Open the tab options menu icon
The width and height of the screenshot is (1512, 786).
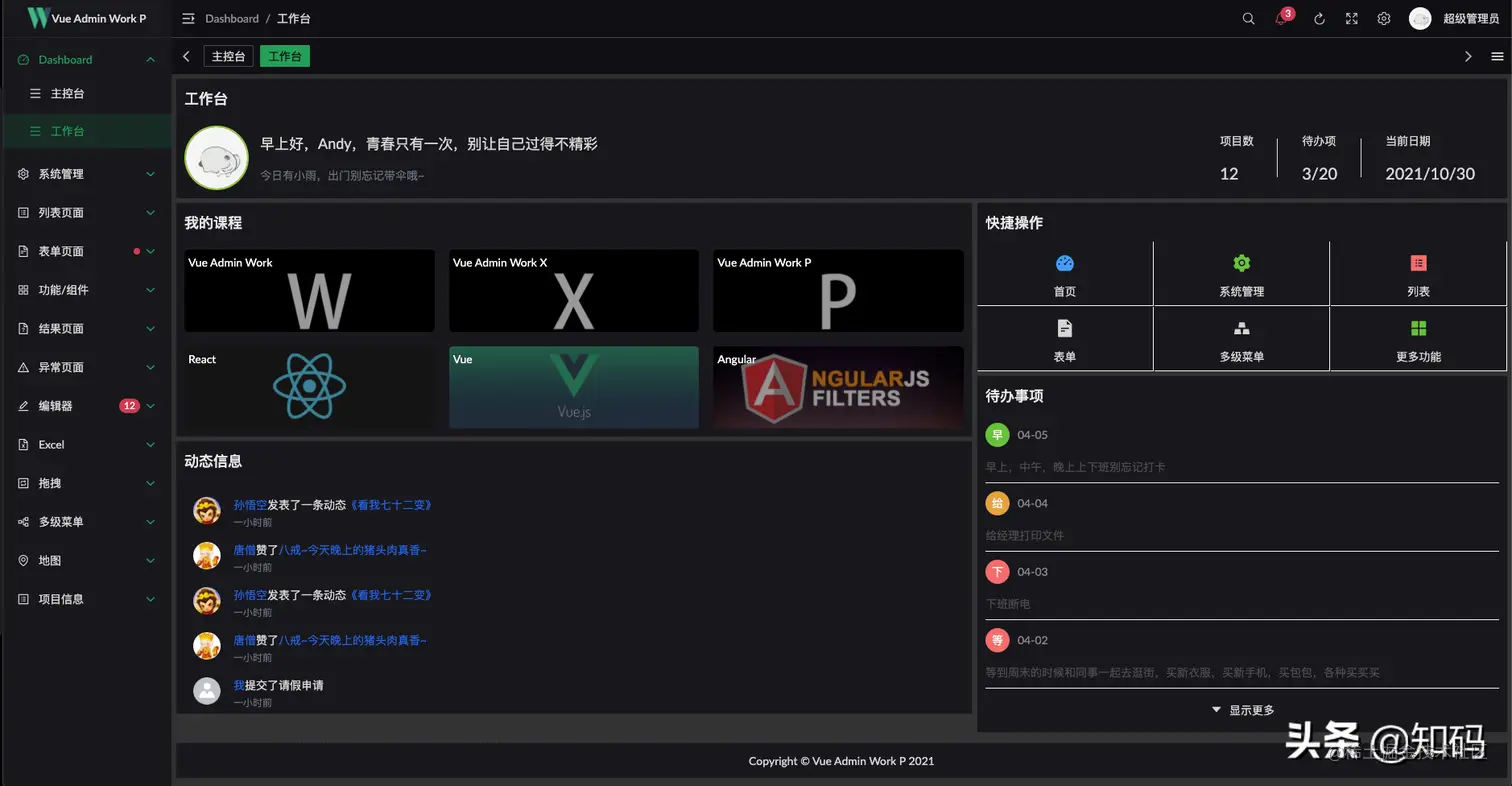coord(1497,57)
